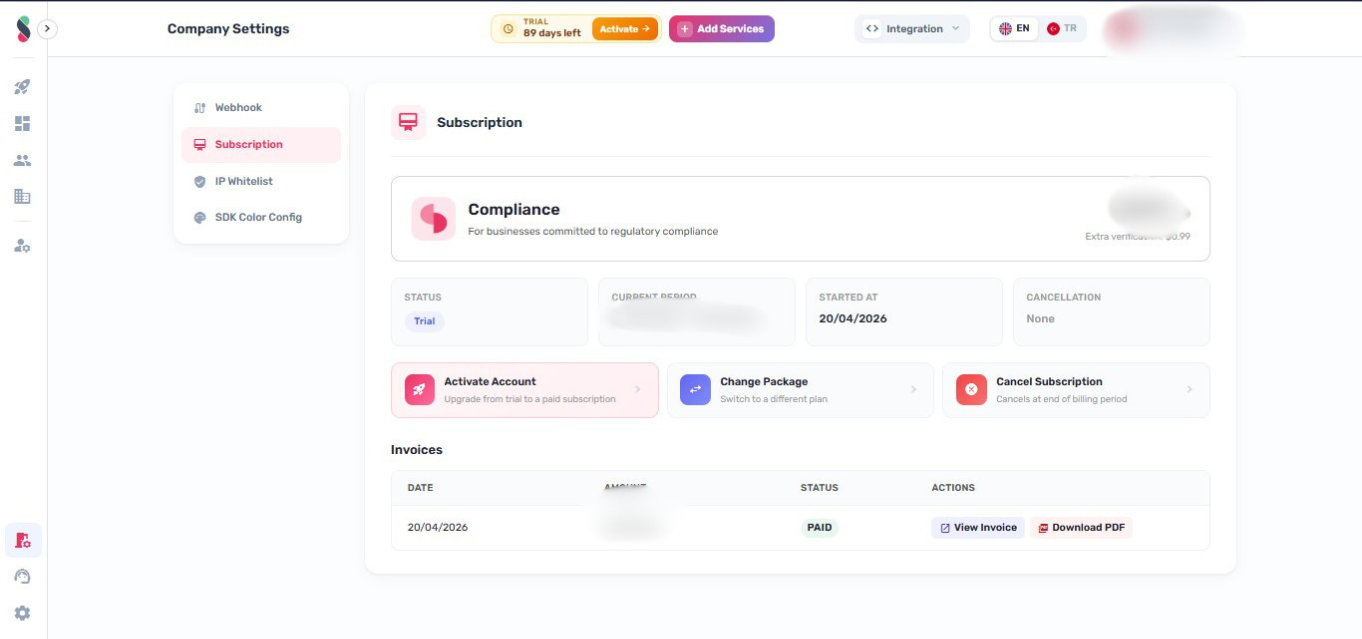
Task: Click Add Services button
Action: click(722, 29)
